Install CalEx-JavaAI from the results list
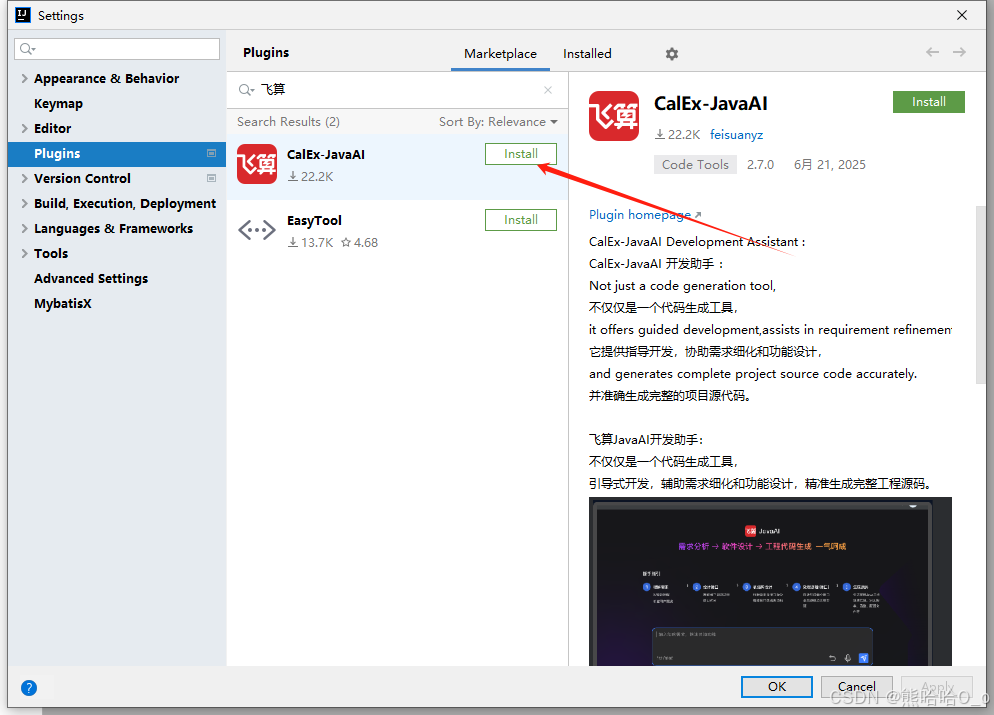This screenshot has width=994, height=715. (520, 154)
